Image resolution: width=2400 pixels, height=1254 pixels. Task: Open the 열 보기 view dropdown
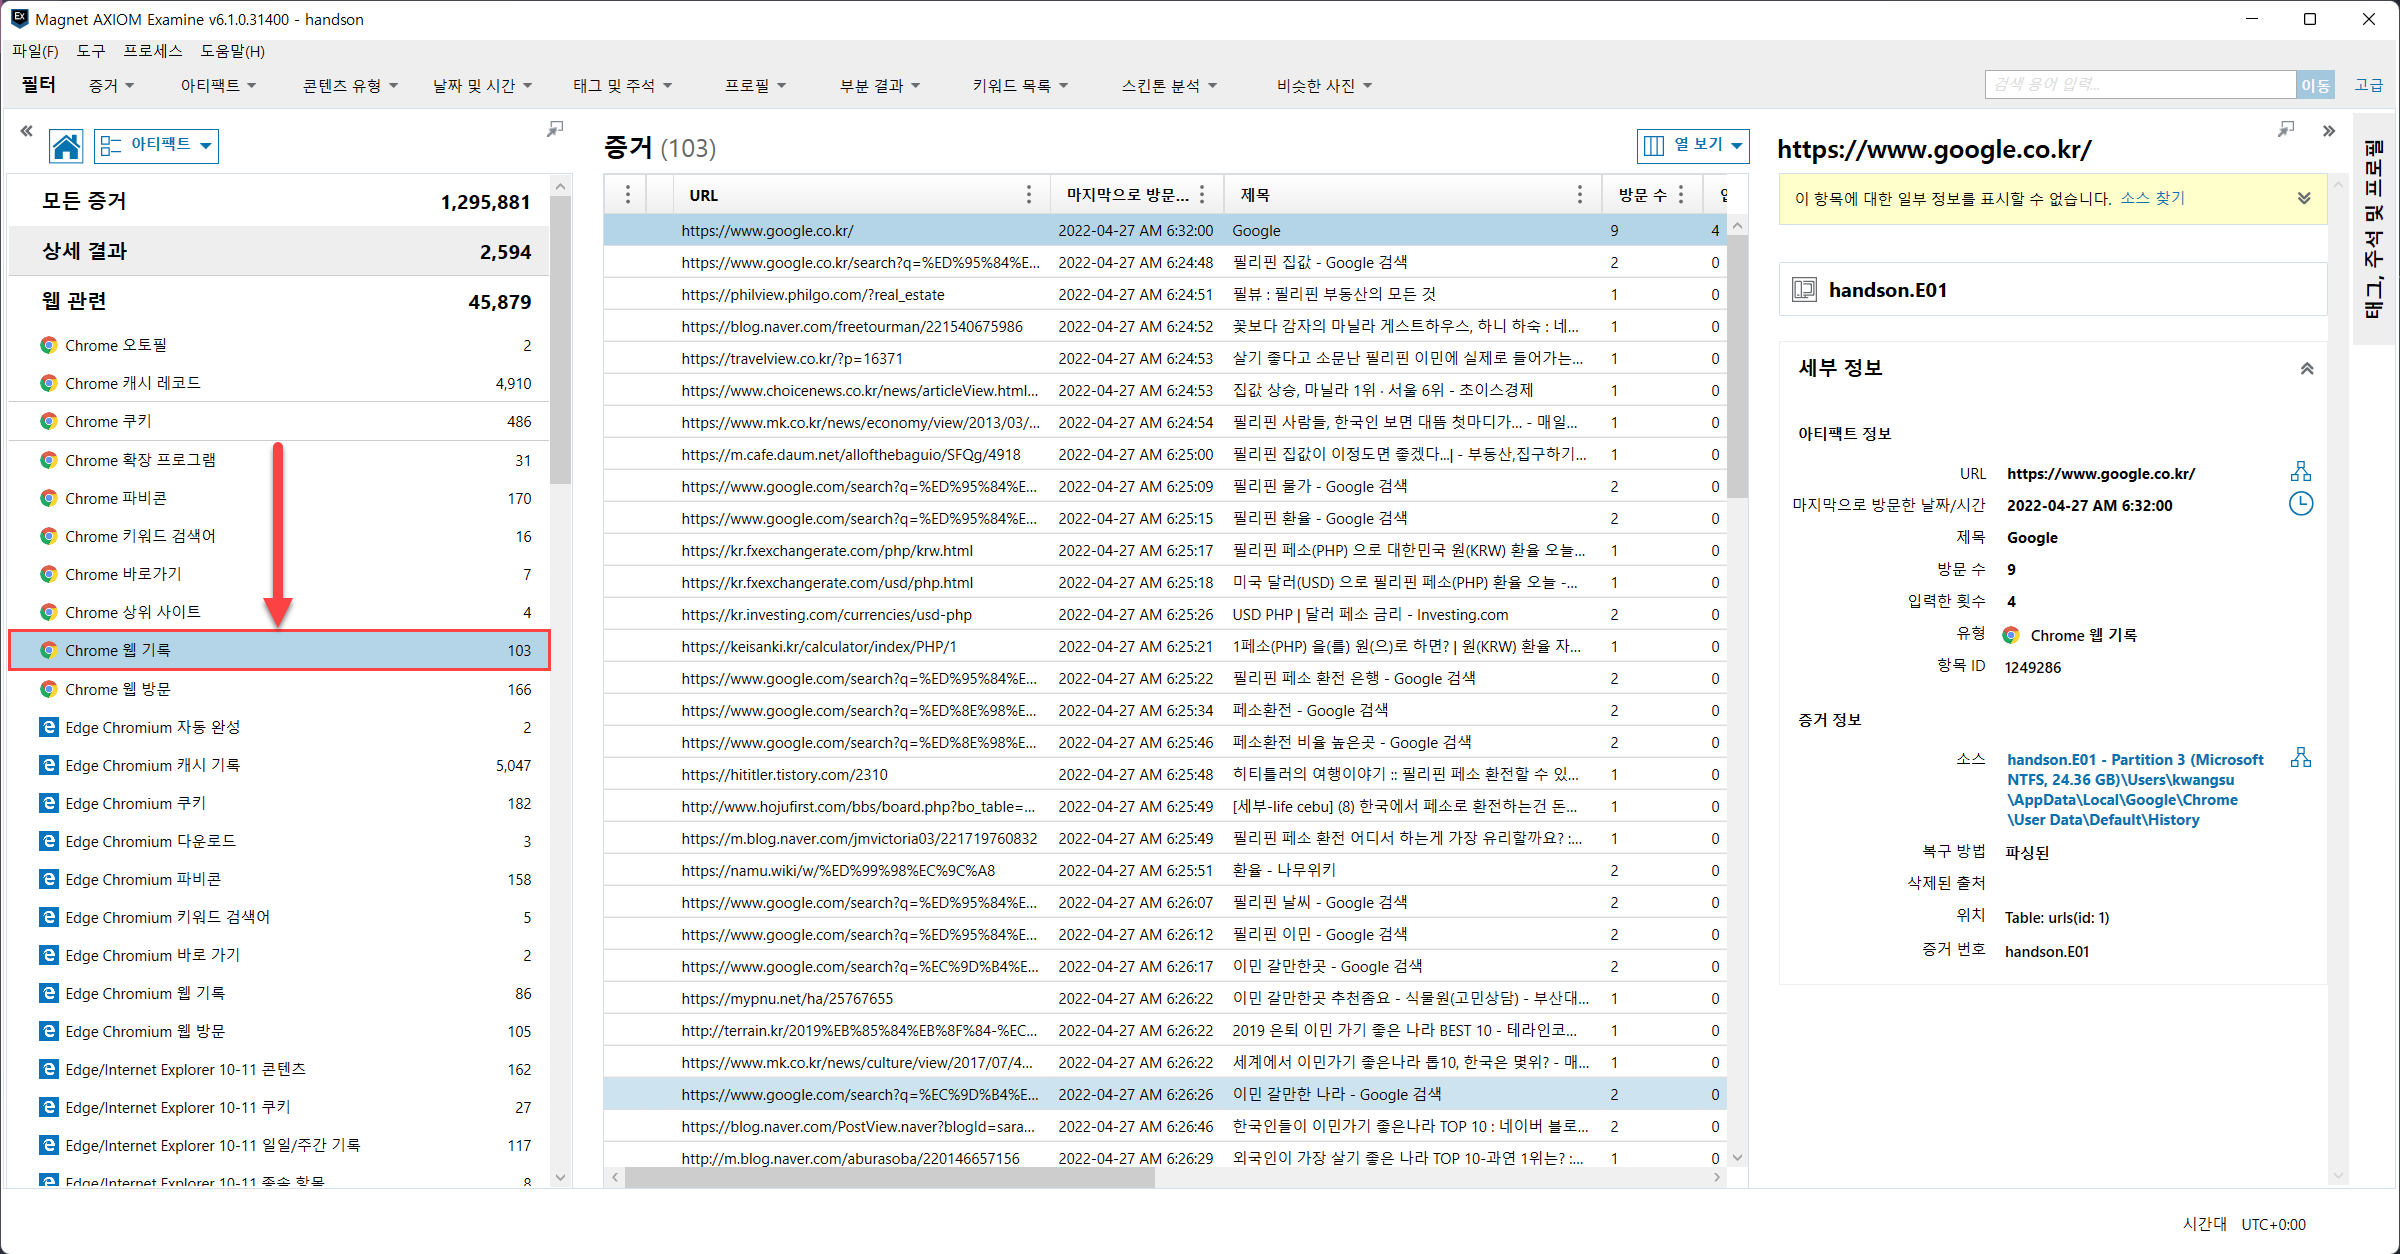tap(1692, 146)
